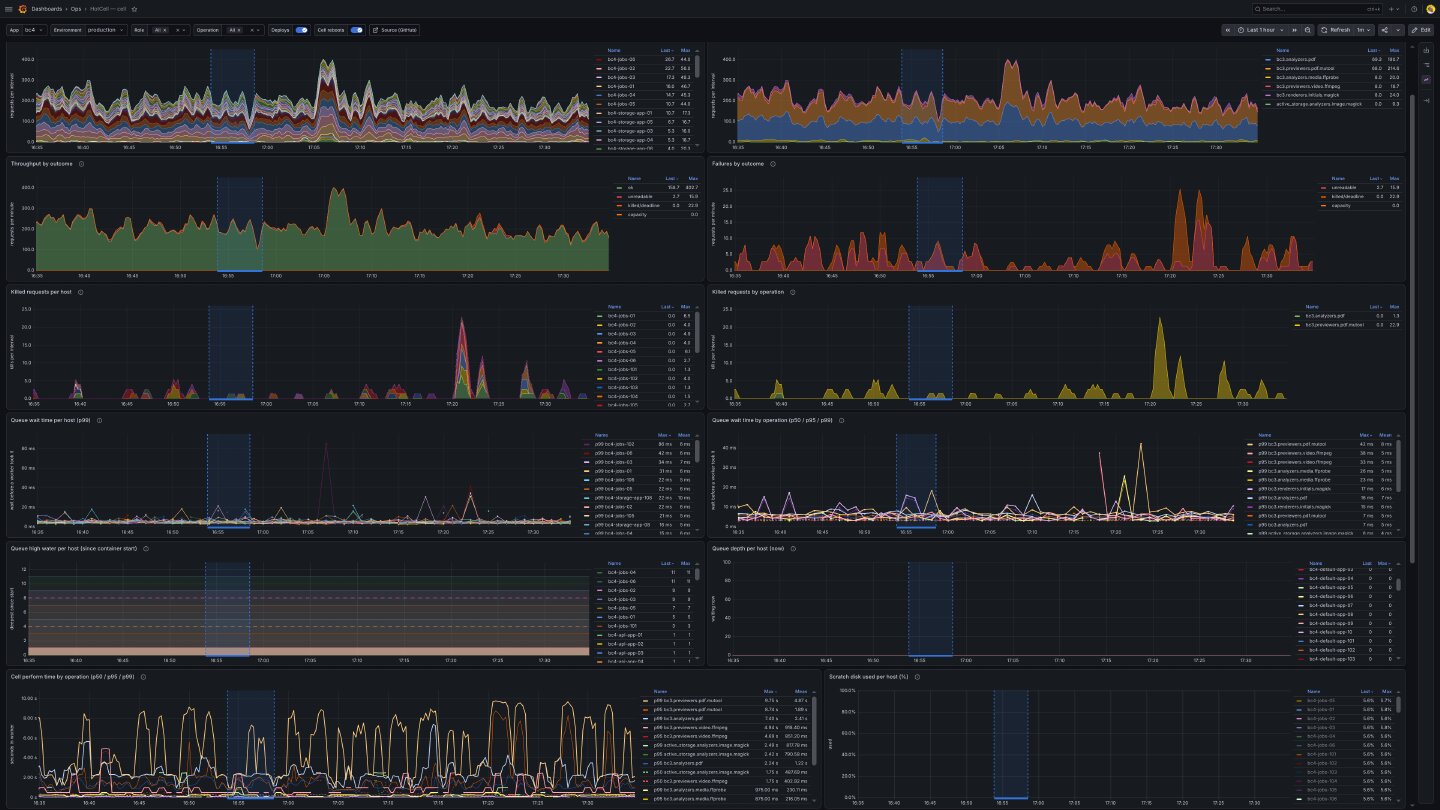
Task: Show info for Scratch disk used panel
Action: (x=917, y=676)
